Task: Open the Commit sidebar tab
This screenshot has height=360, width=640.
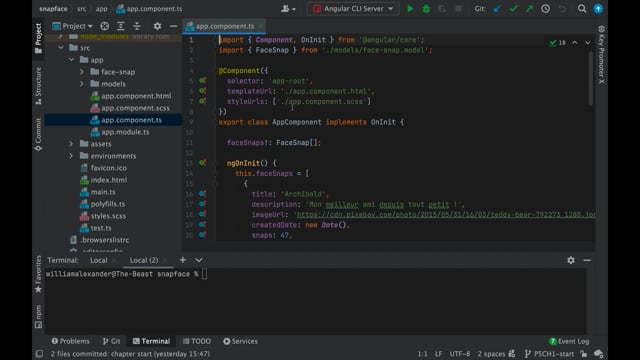Action: [x=38, y=135]
